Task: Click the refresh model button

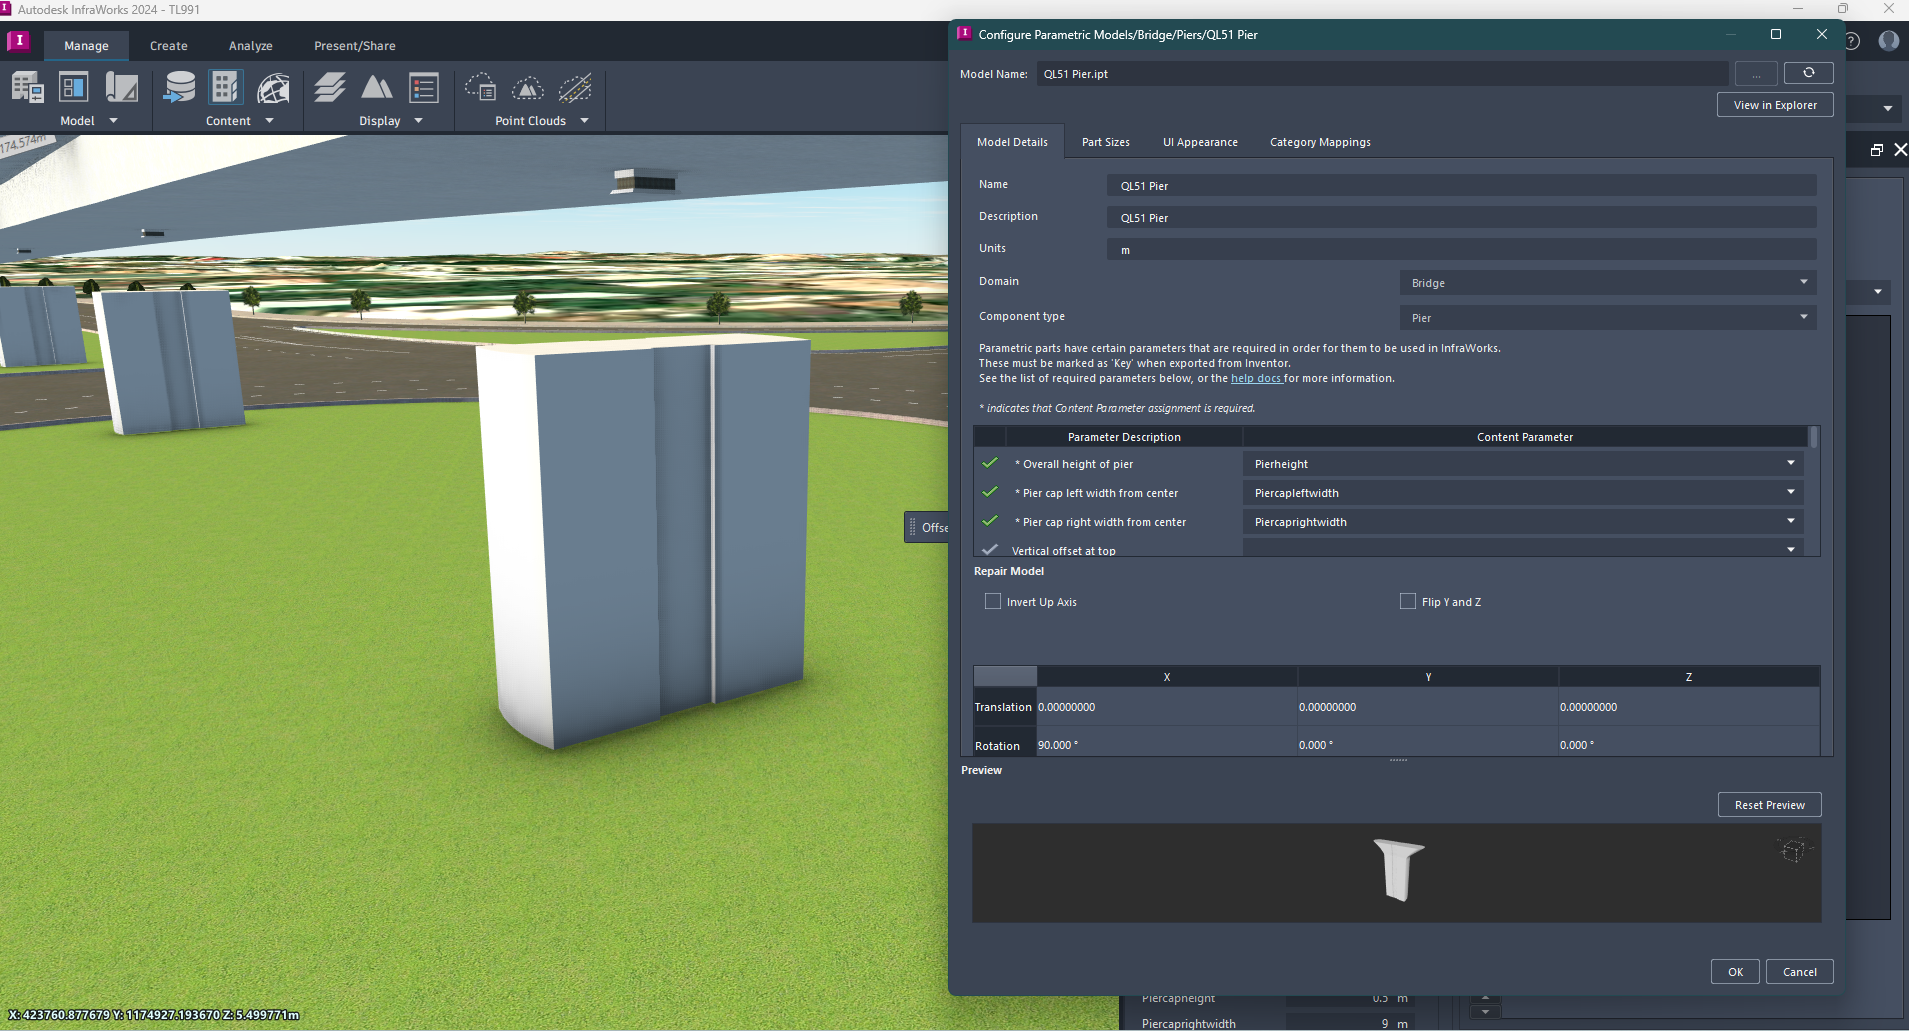Action: [x=1808, y=73]
